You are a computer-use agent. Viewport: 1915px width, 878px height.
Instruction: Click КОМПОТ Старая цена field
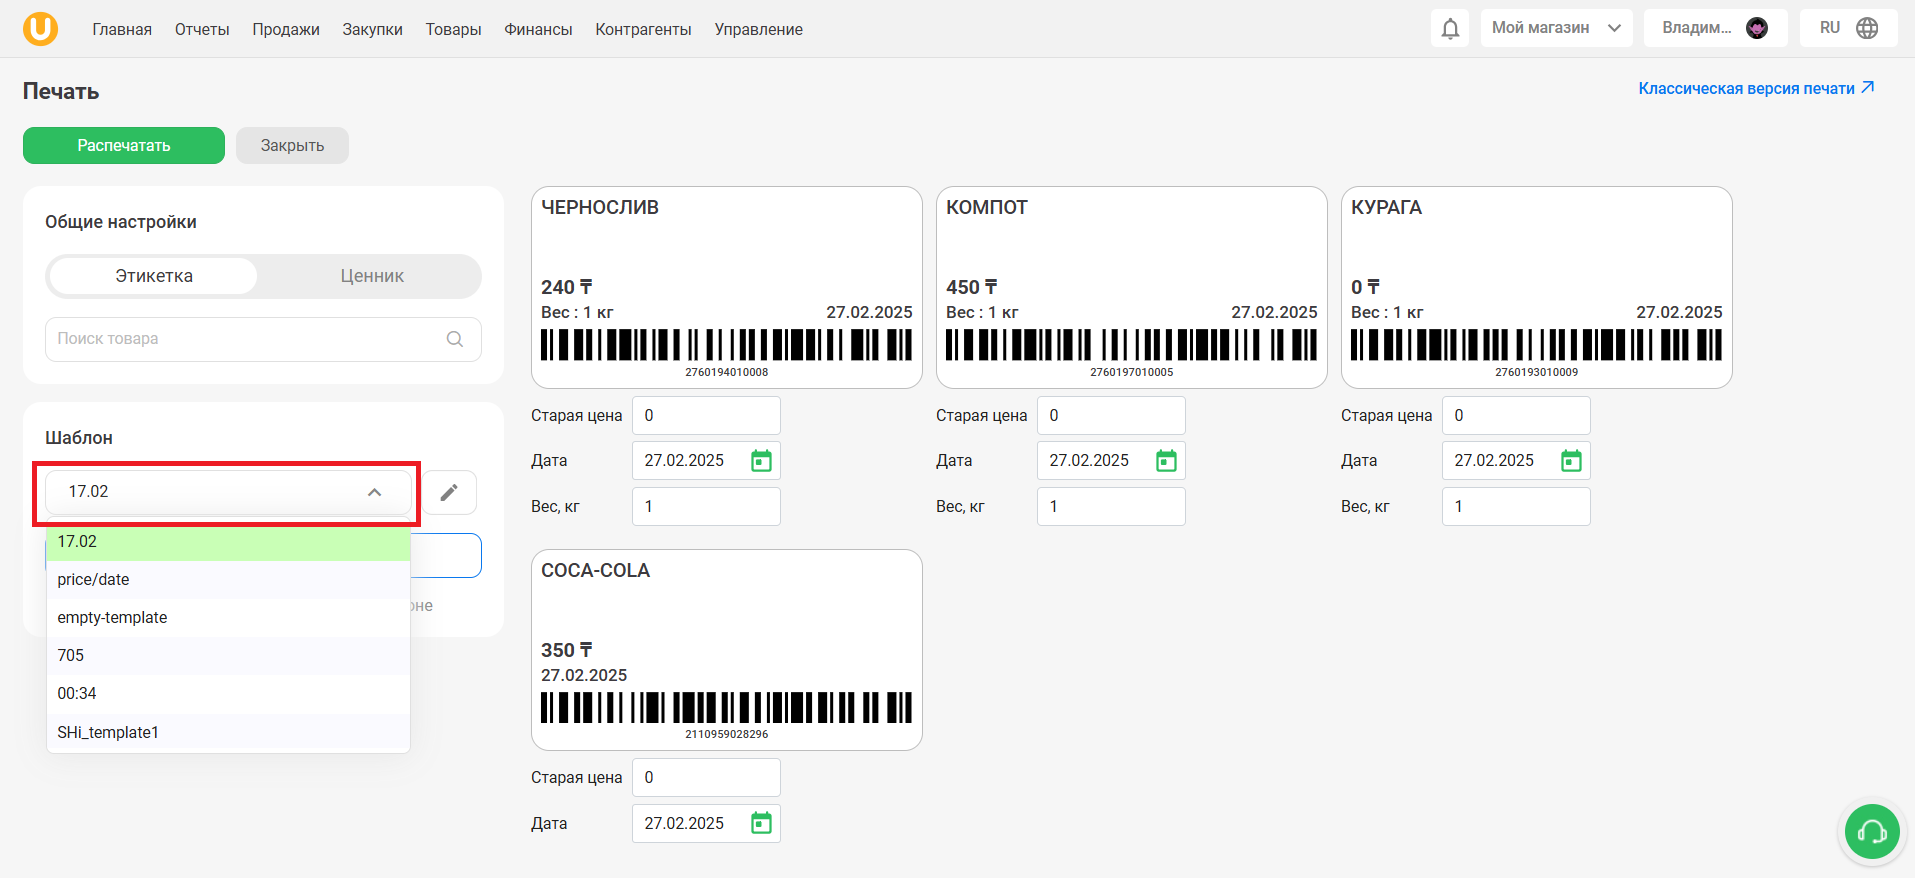pyautogui.click(x=1111, y=416)
